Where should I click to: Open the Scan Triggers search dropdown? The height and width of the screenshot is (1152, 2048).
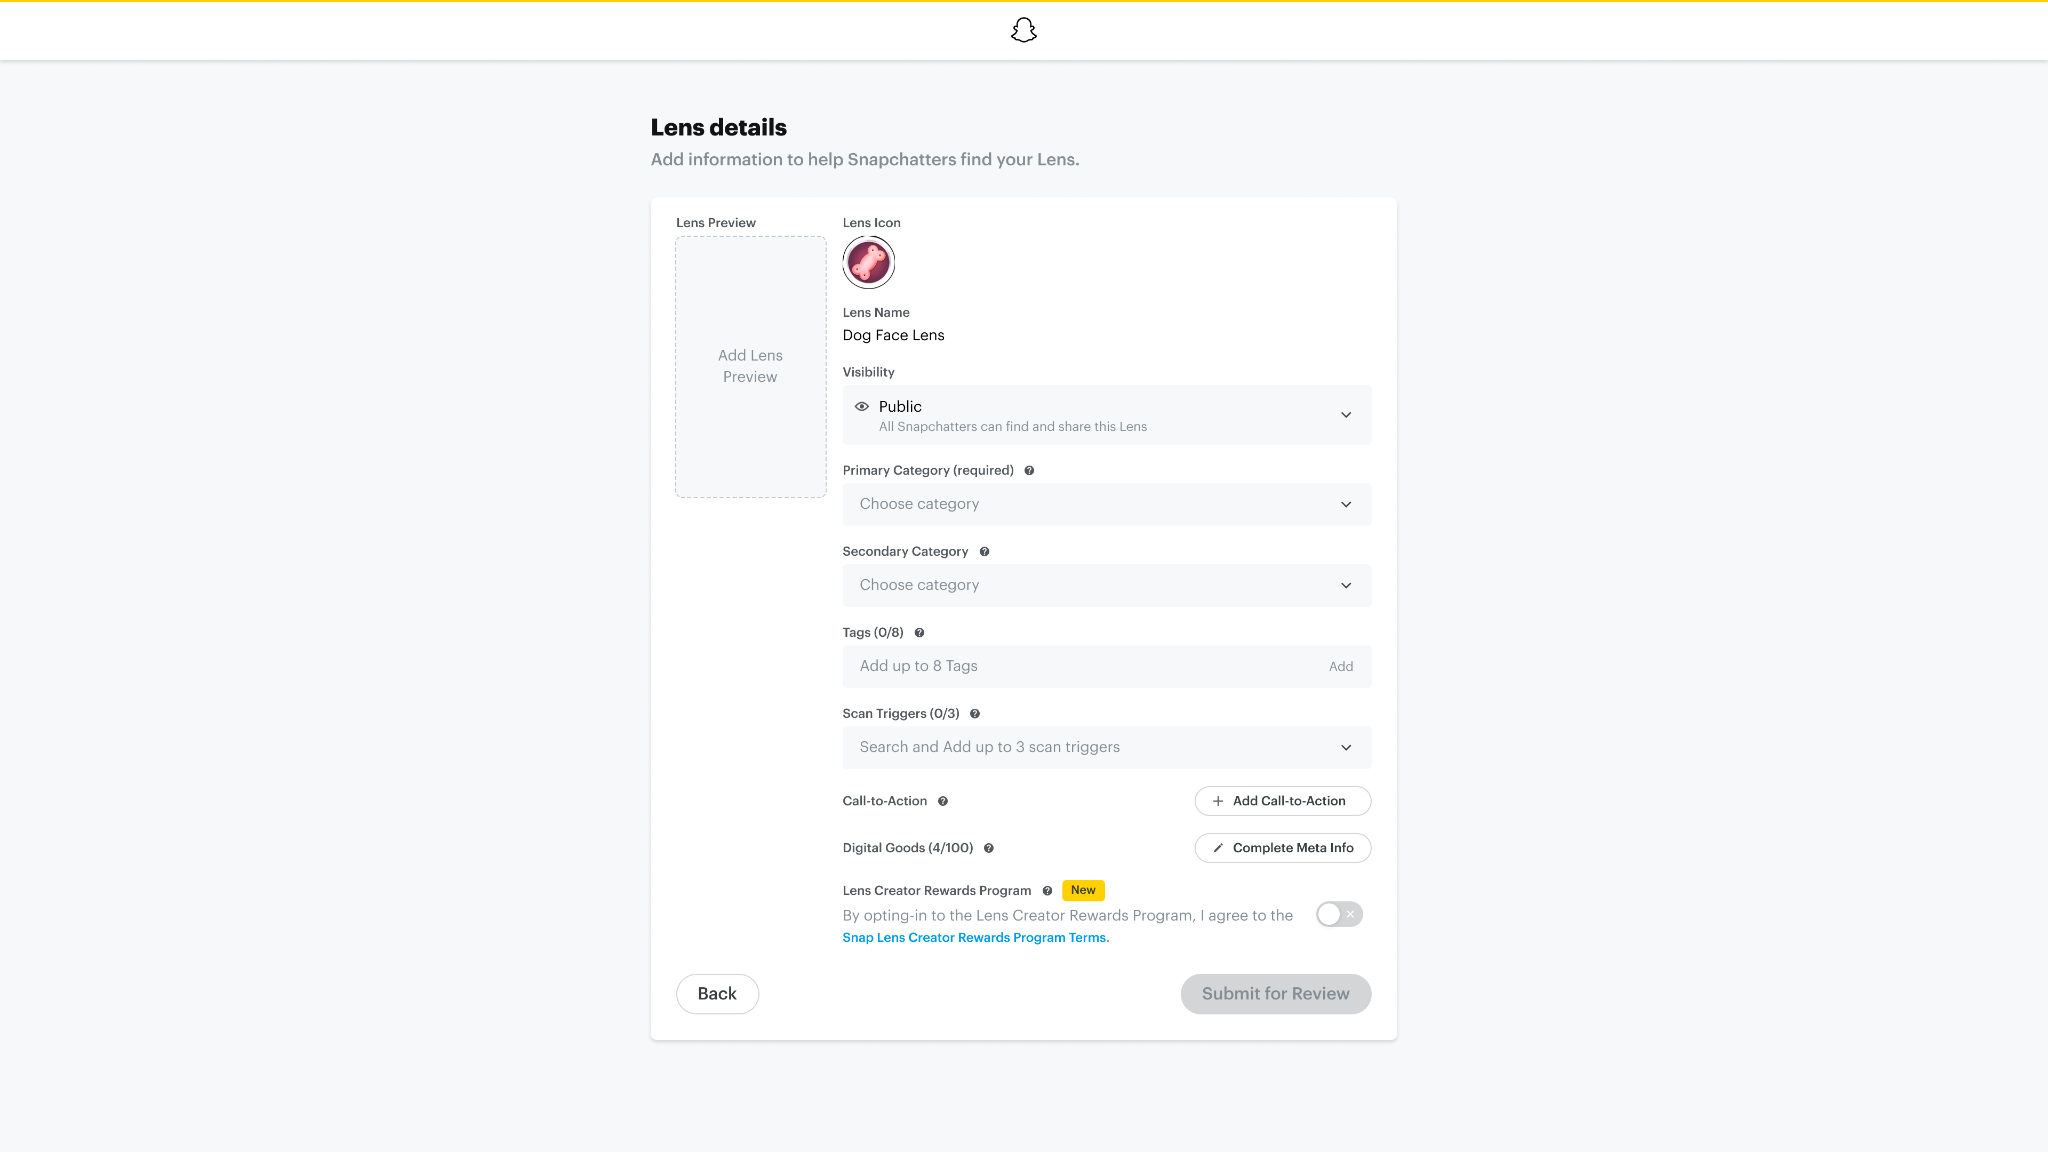point(1106,748)
